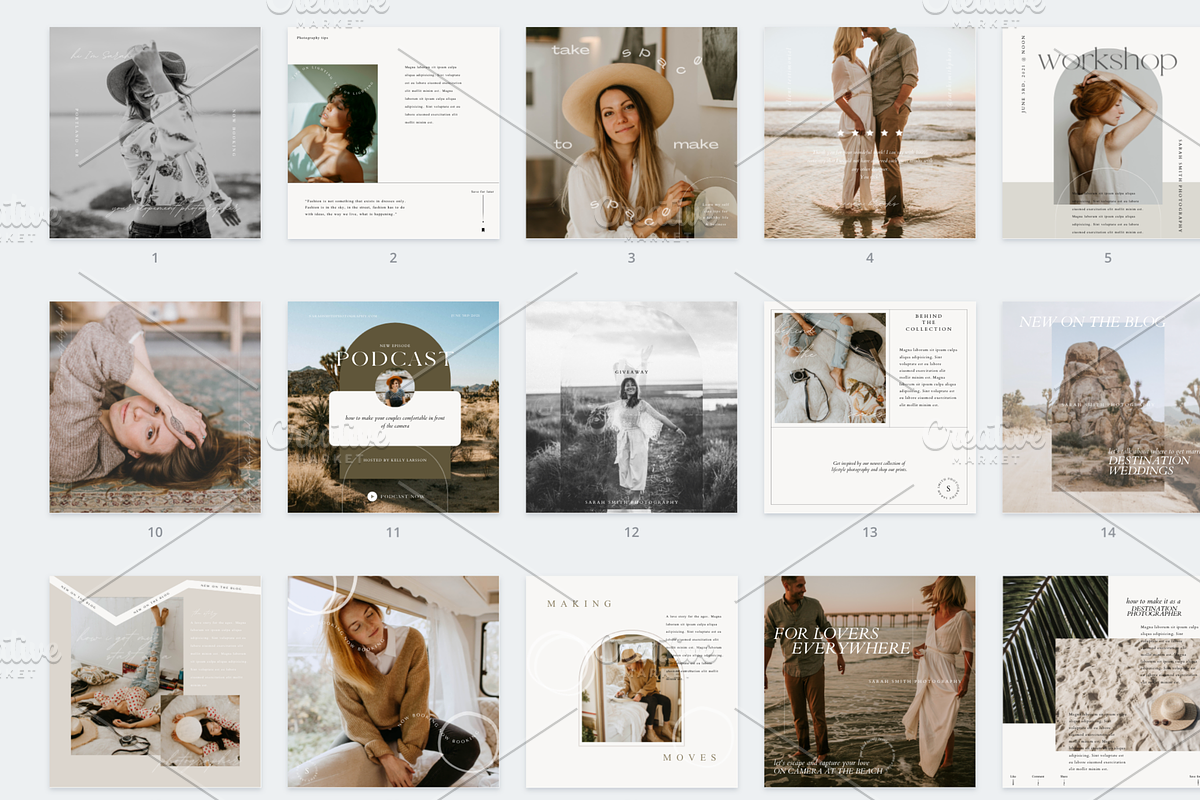Select the Giveaway black-and-white template 12
Viewport: 1200px width, 800px height.
click(x=632, y=407)
